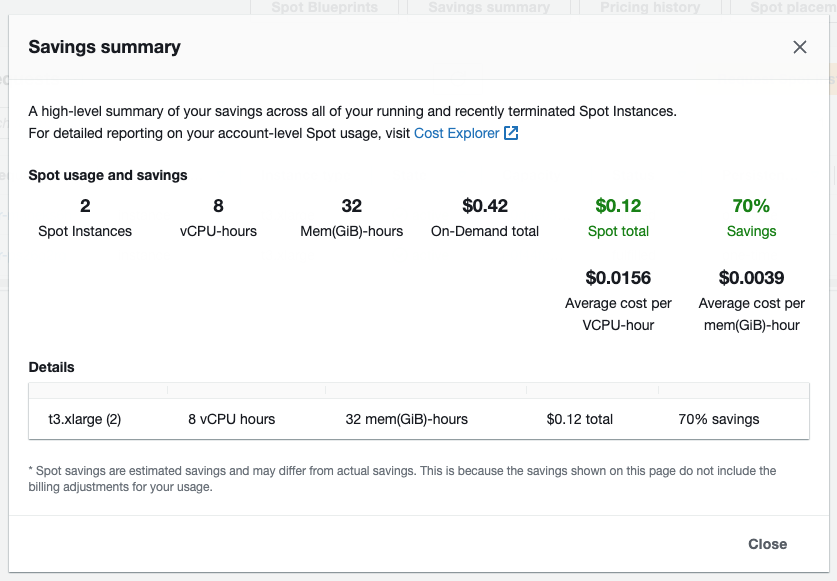The height and width of the screenshot is (581, 837).
Task: Click the Close button at dialog bottom
Action: pos(767,544)
